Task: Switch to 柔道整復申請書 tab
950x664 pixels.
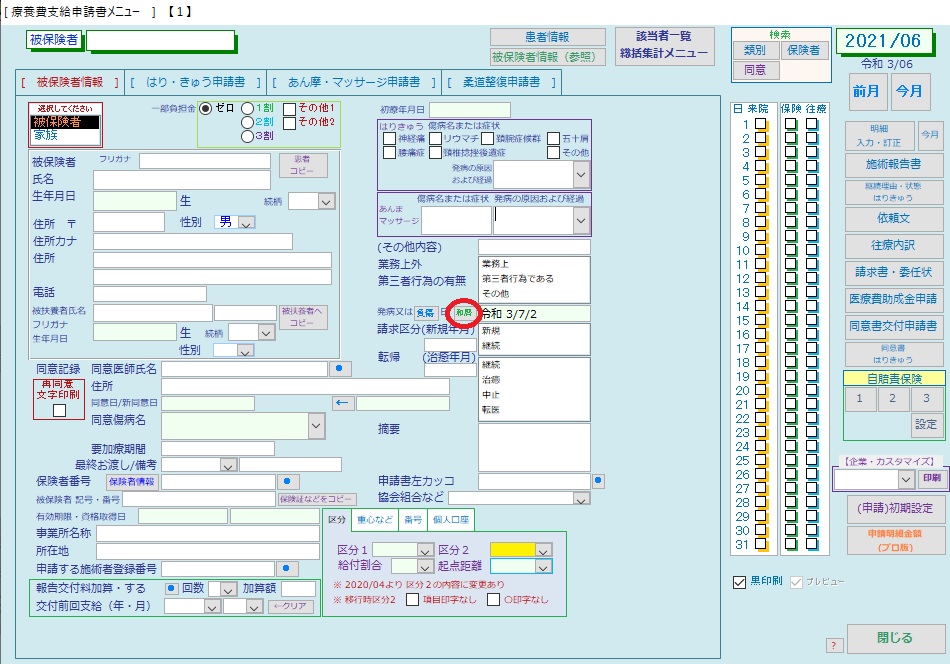Action: (x=502, y=82)
